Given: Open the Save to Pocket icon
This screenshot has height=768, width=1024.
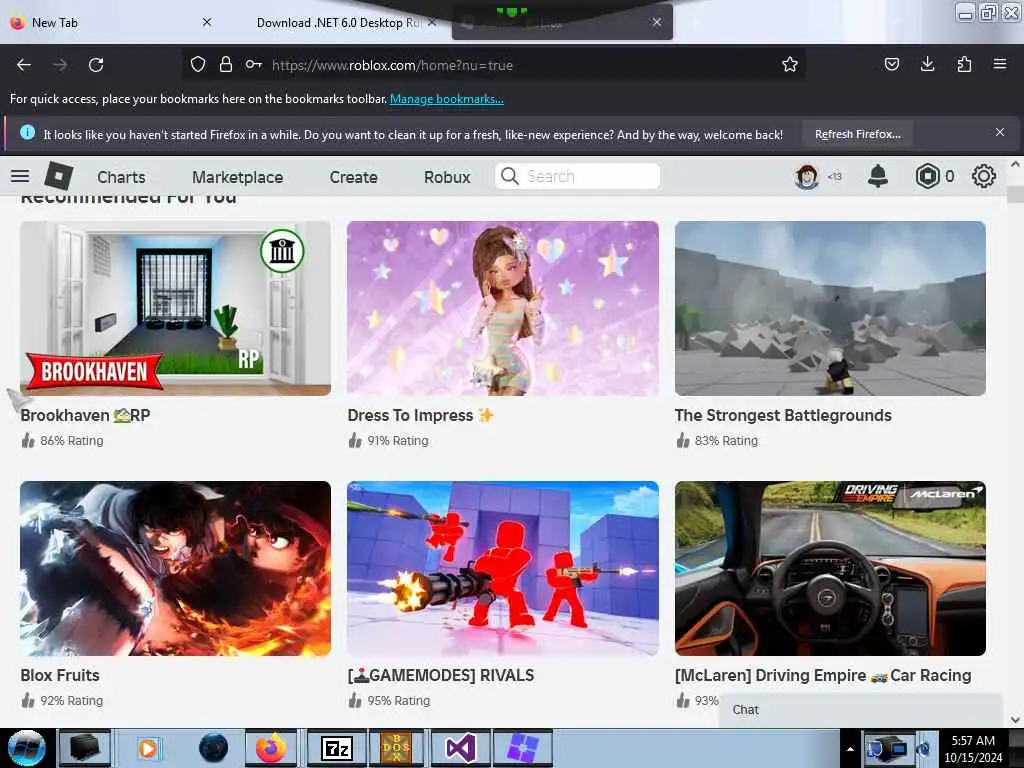Looking at the screenshot, I should (x=892, y=64).
